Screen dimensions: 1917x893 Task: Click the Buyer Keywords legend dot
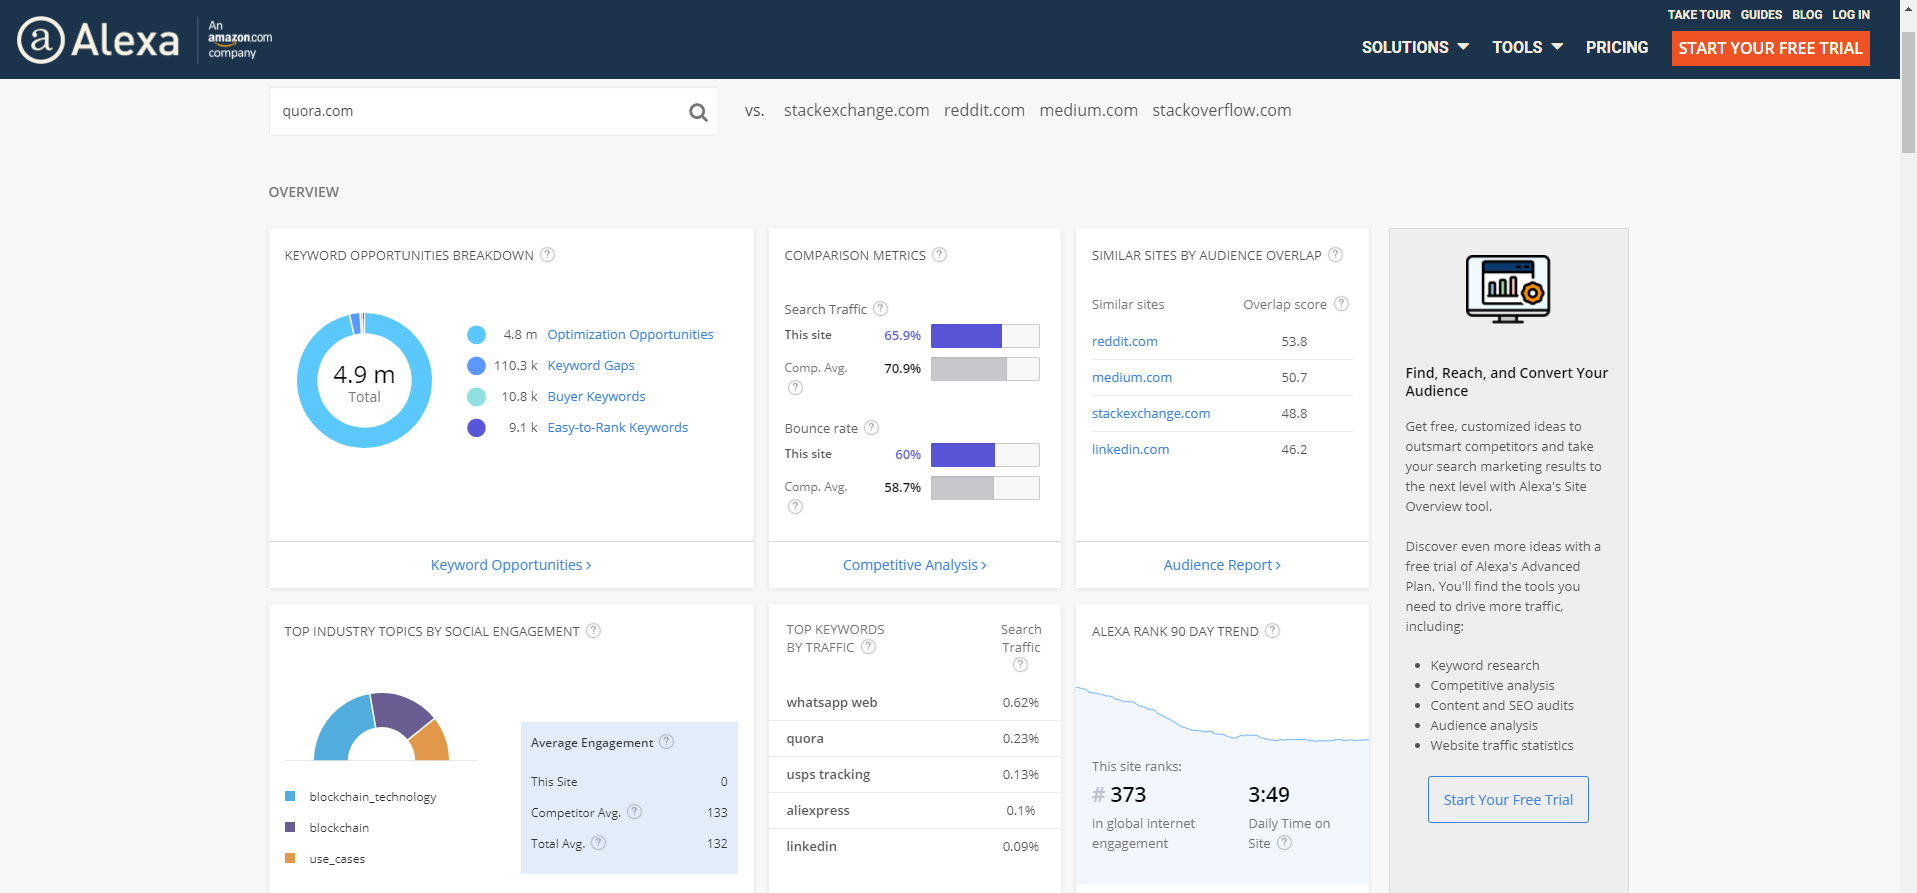[x=477, y=397]
